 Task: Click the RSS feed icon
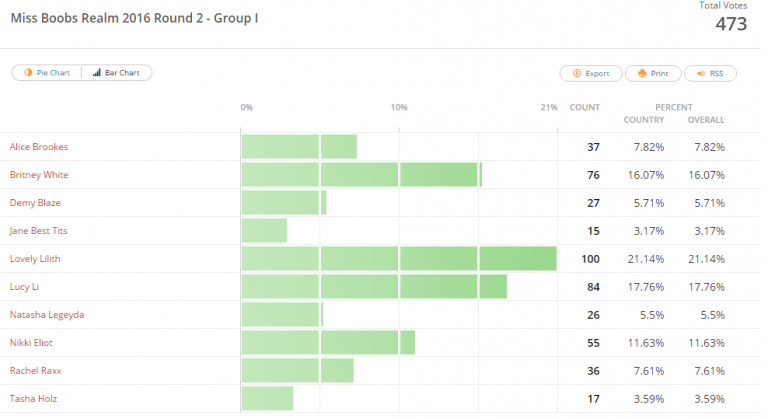coord(702,73)
